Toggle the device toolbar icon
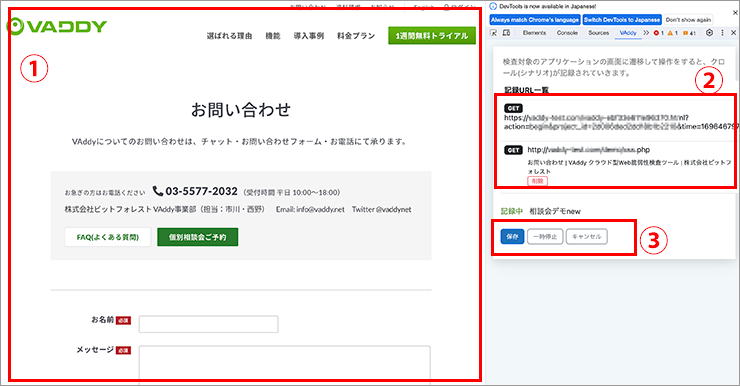The image size is (740, 386). click(x=506, y=33)
